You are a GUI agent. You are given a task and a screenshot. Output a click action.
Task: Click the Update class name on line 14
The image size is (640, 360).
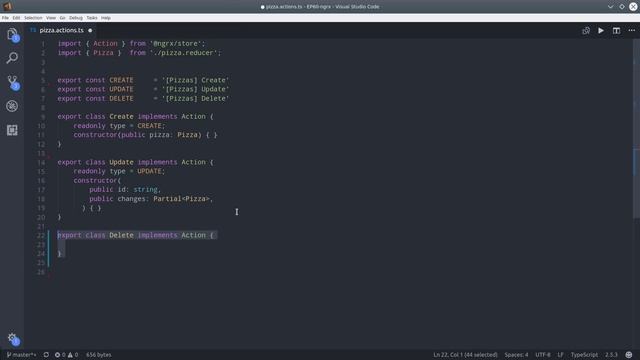(121, 162)
